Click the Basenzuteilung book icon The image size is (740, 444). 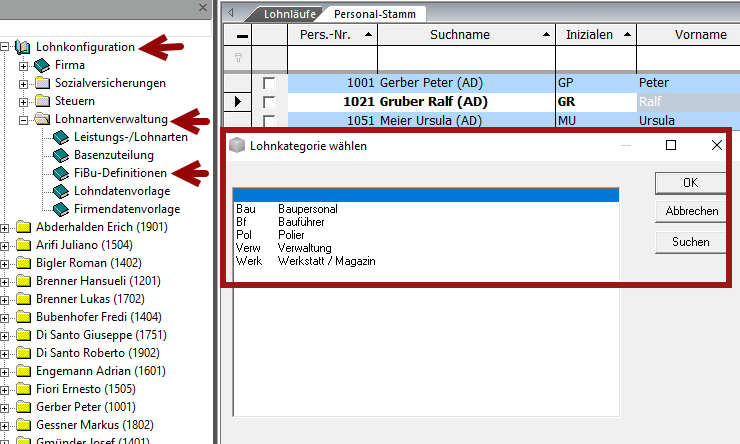pos(60,155)
